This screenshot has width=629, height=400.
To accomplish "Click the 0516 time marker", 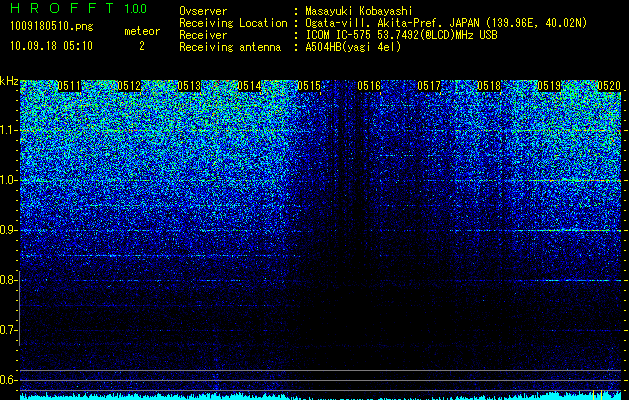I will coord(369,86).
